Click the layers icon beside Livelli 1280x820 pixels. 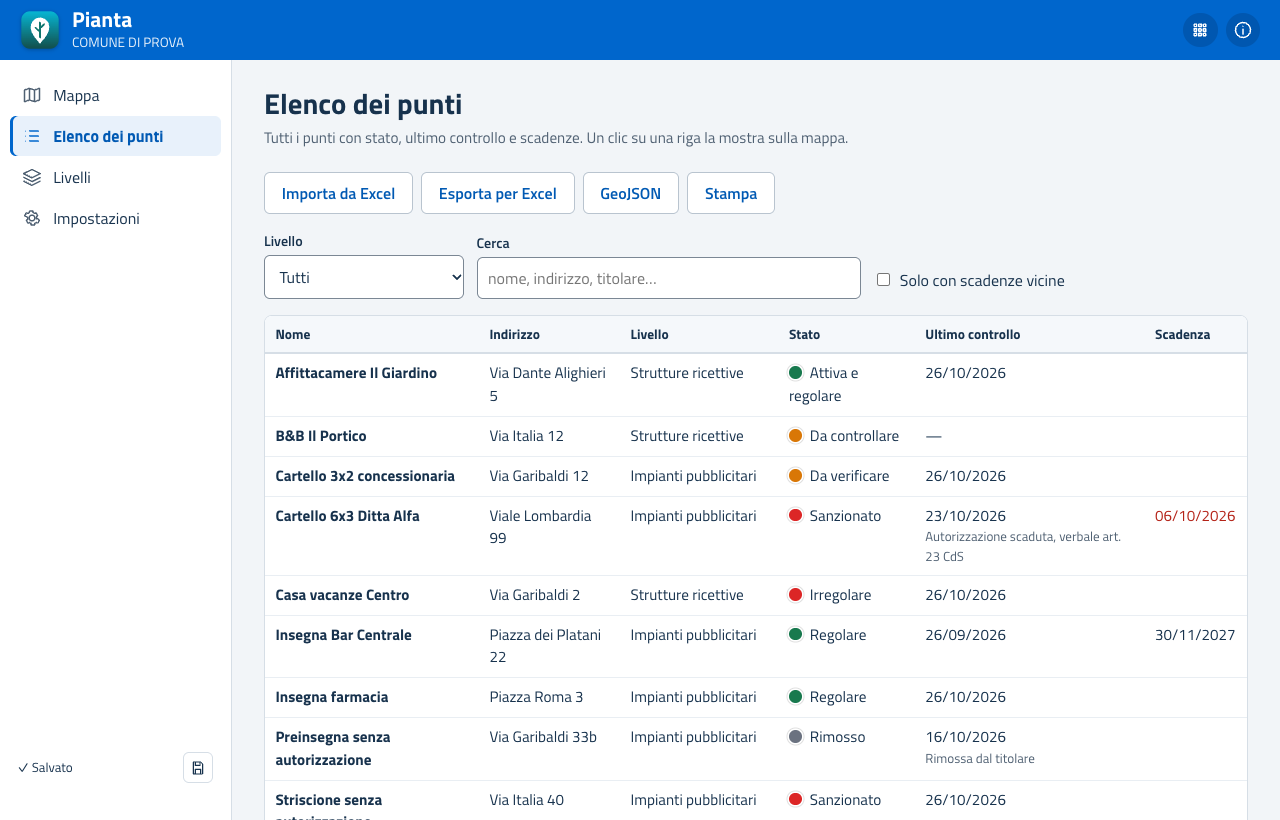(x=32, y=178)
